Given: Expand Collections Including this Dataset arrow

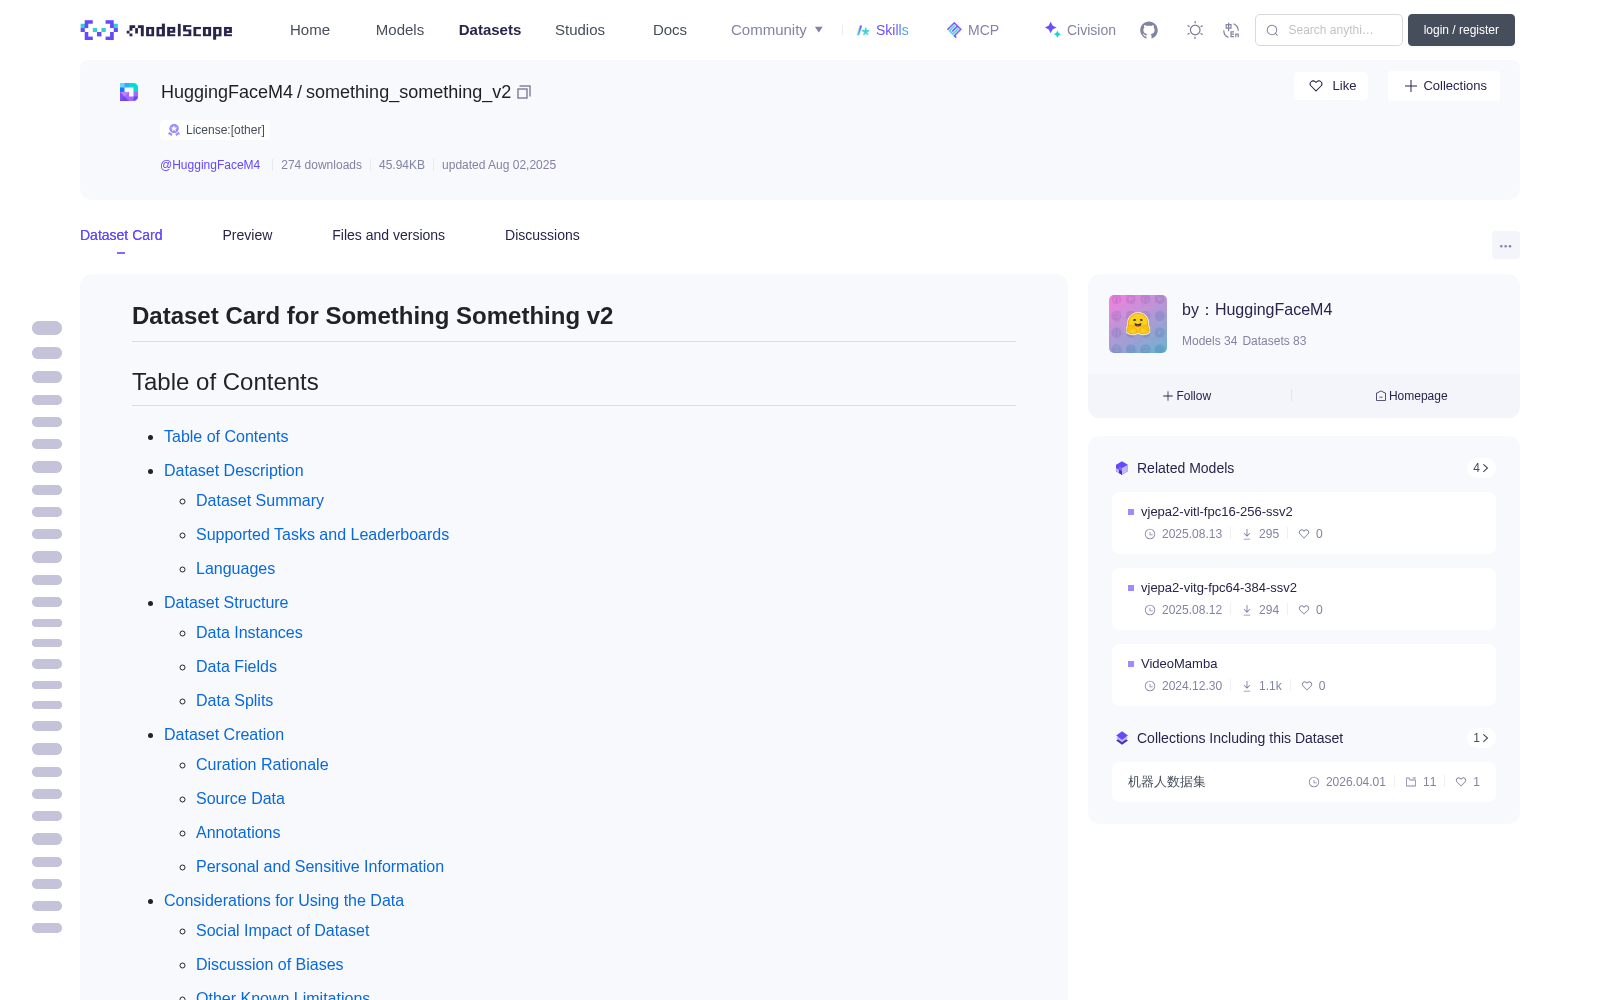Looking at the screenshot, I should click(x=1481, y=738).
